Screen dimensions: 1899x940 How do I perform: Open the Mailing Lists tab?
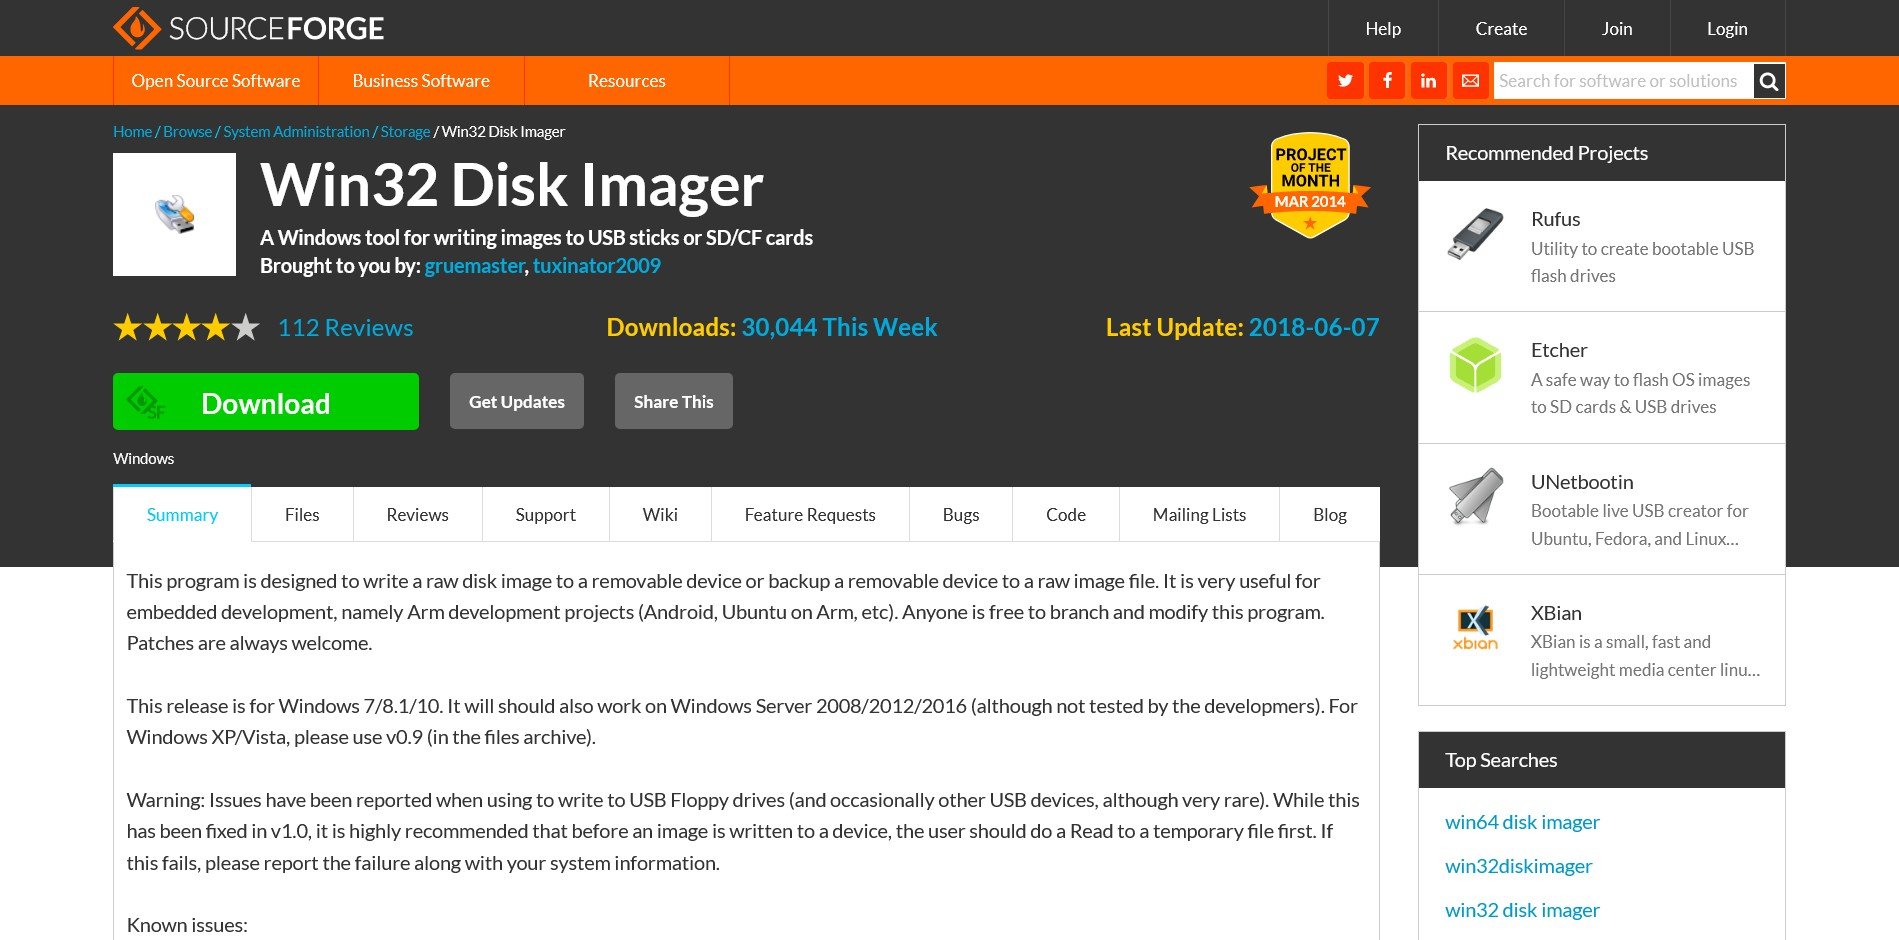[x=1199, y=514]
